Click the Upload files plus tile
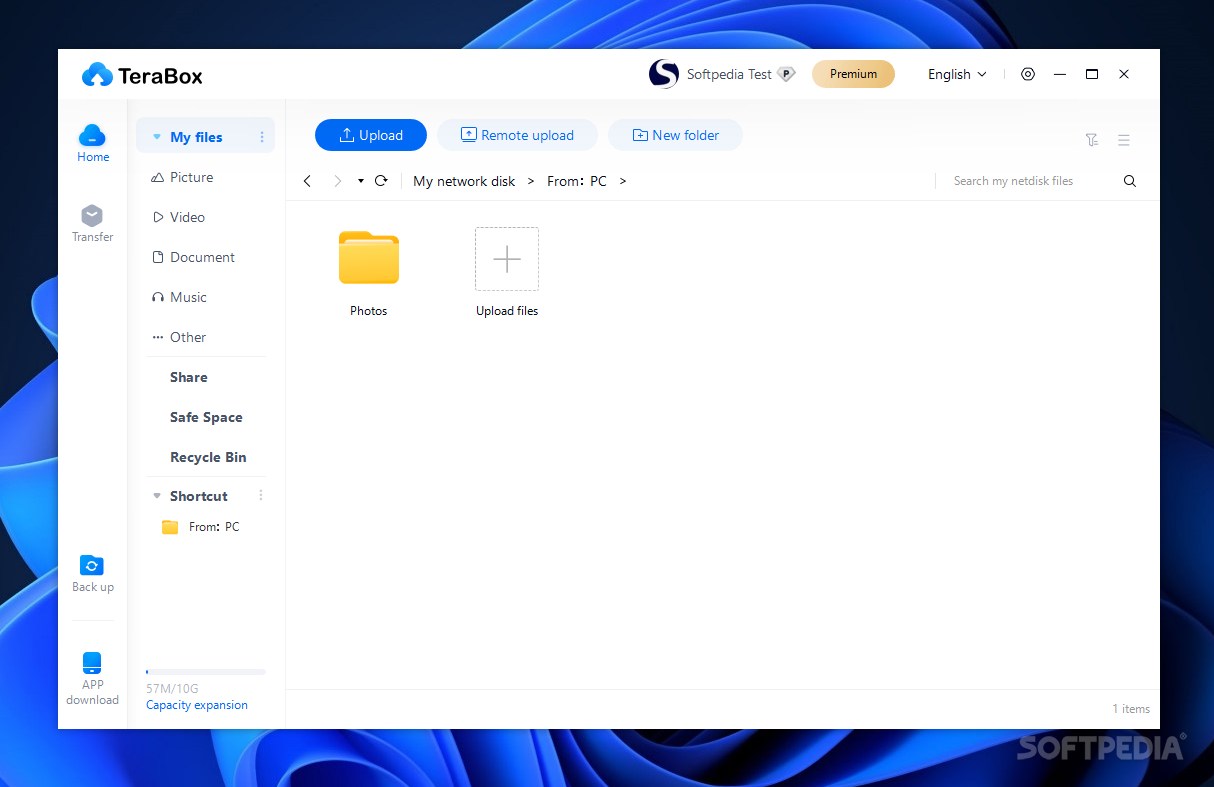This screenshot has height=787, width=1214. [507, 259]
